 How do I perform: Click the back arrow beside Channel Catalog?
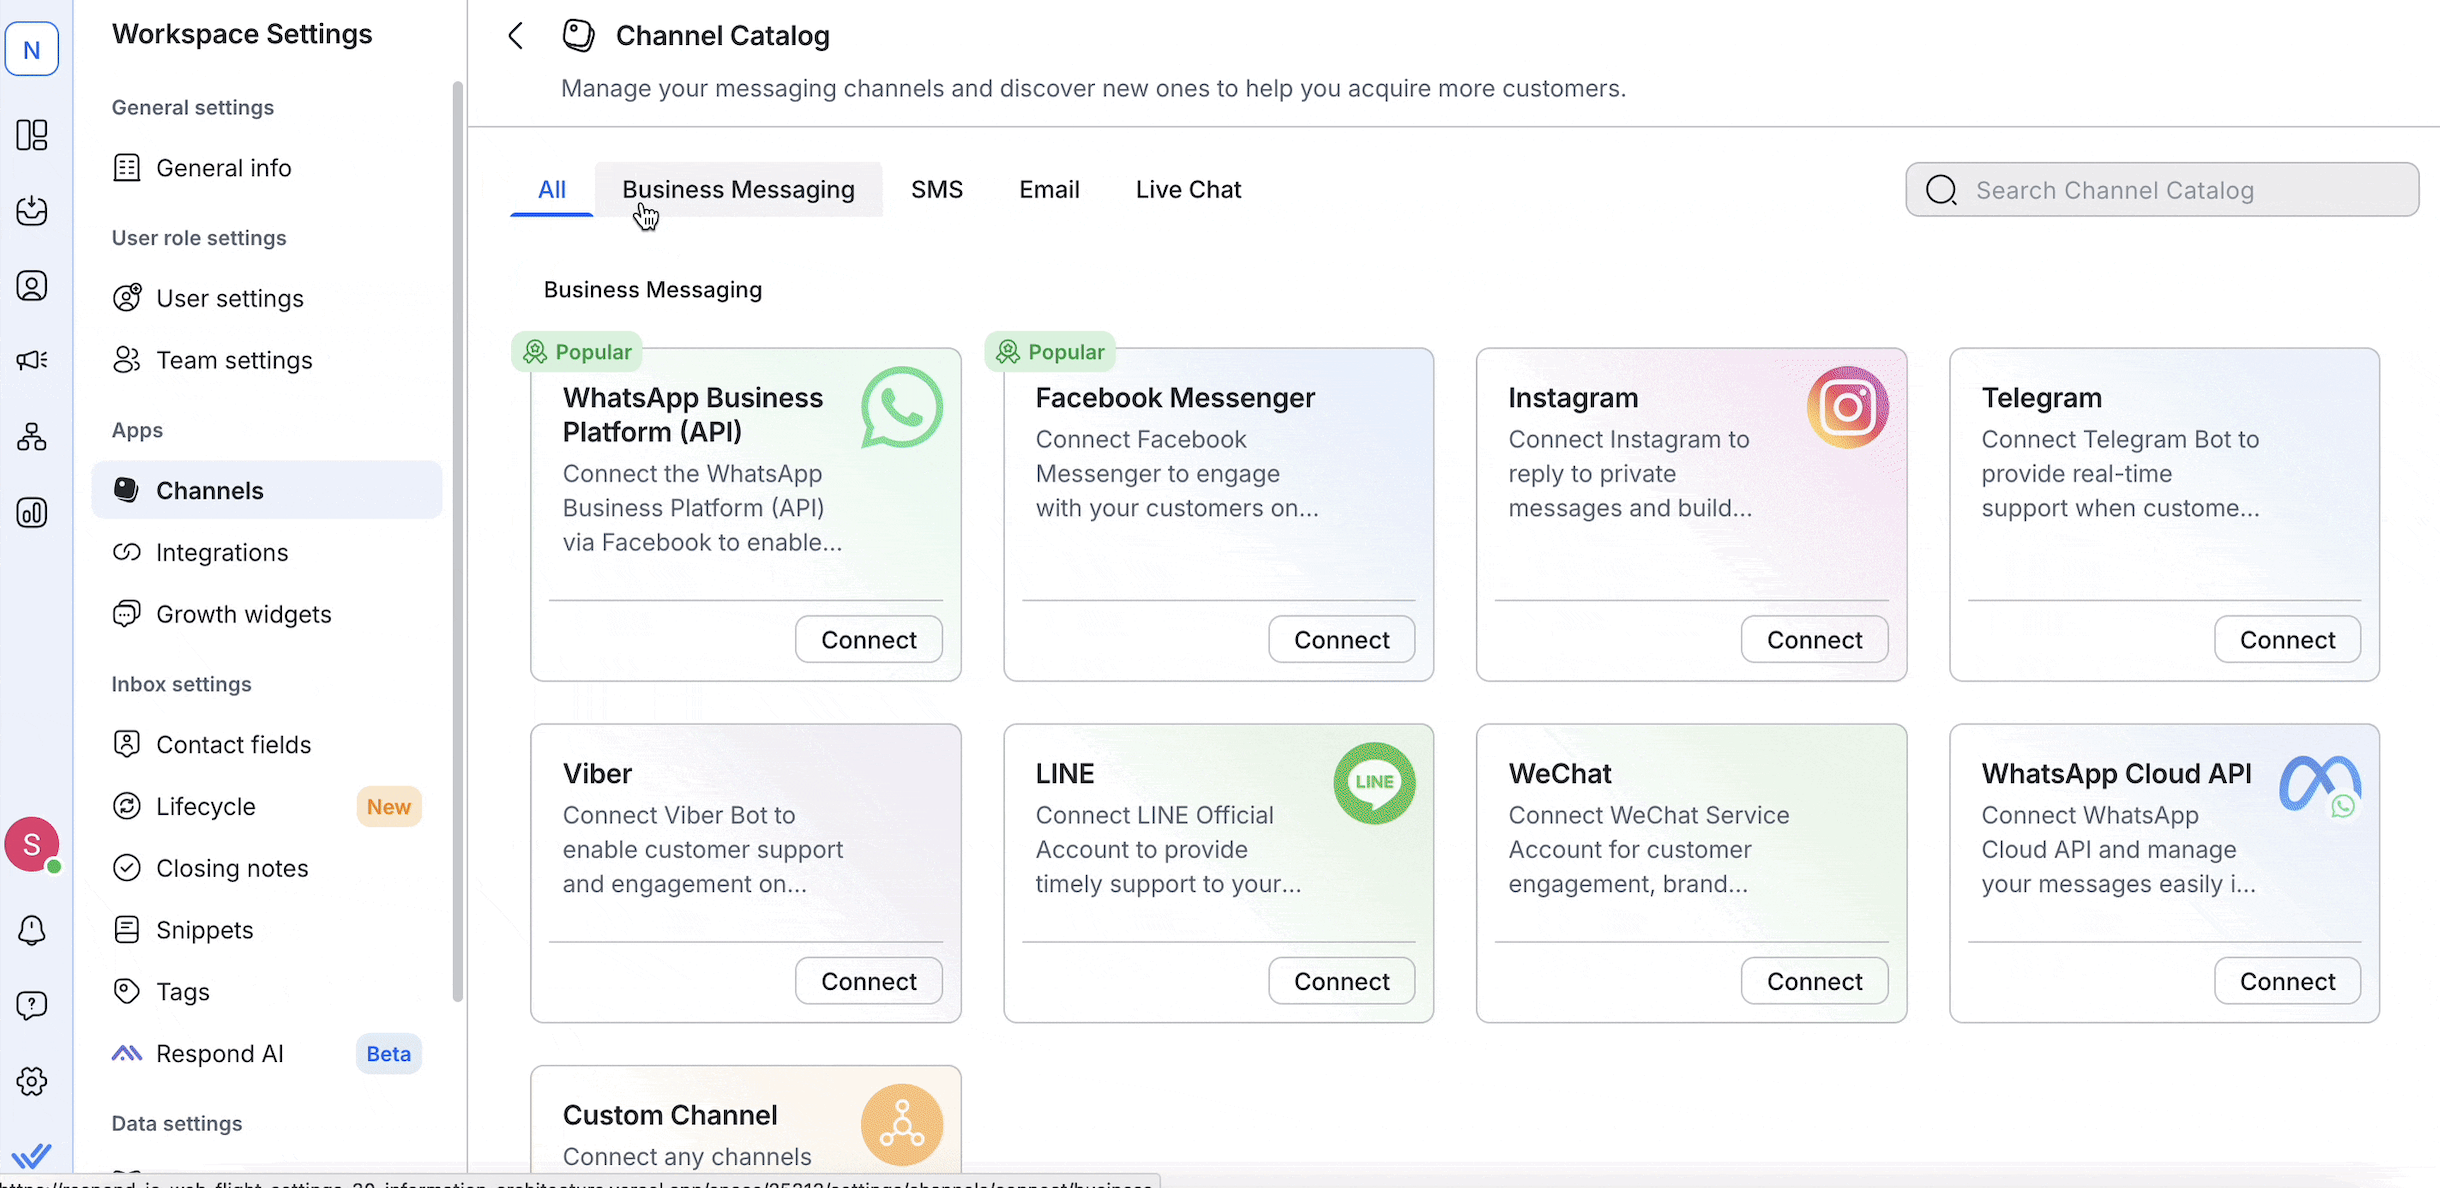514,35
